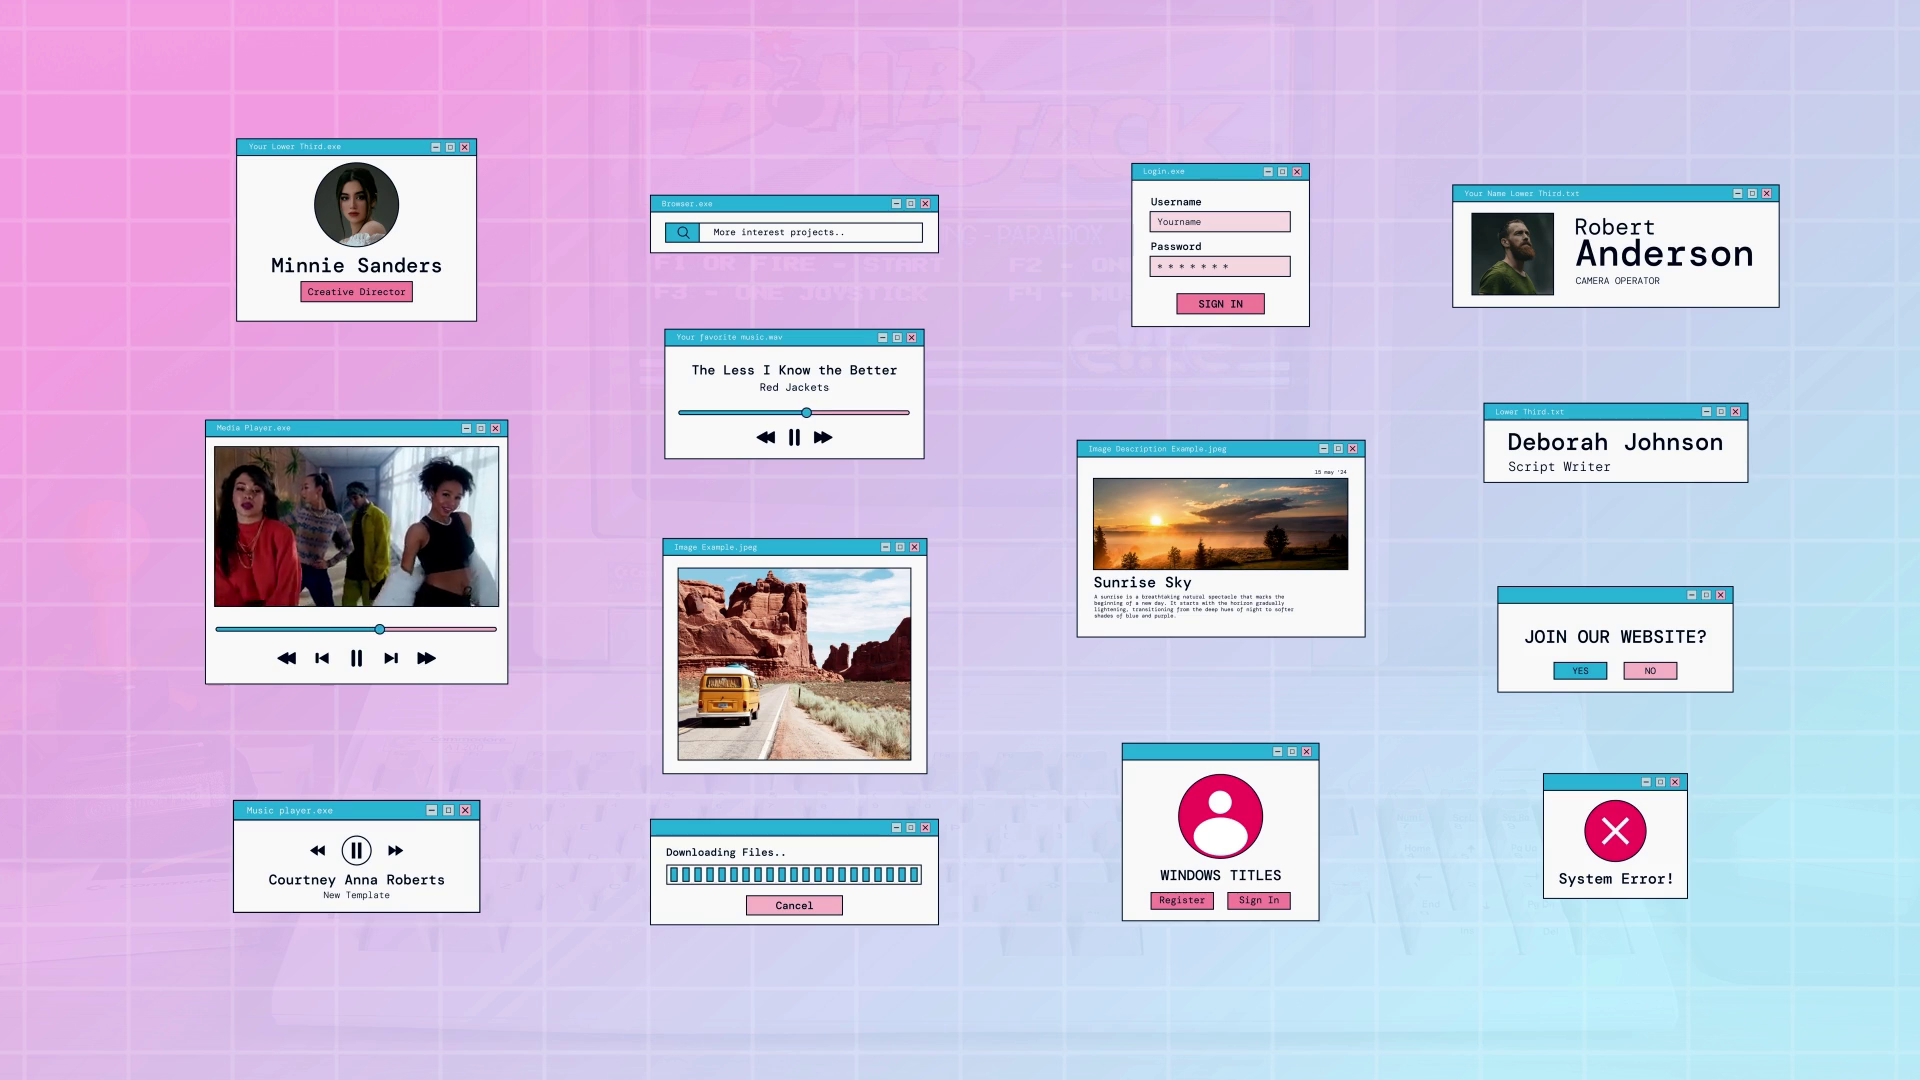Skip to previous track in Media Player
The image size is (1920, 1080).
(x=322, y=658)
